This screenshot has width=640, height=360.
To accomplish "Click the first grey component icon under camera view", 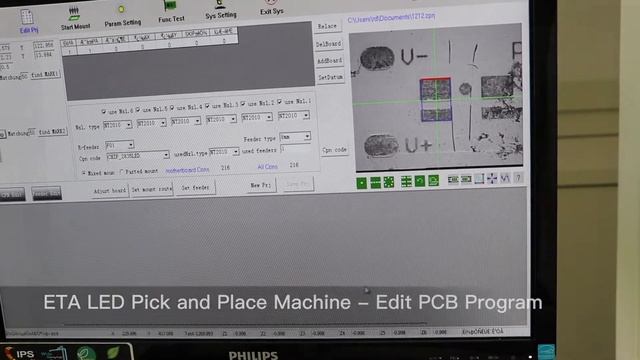I will [x=453, y=180].
